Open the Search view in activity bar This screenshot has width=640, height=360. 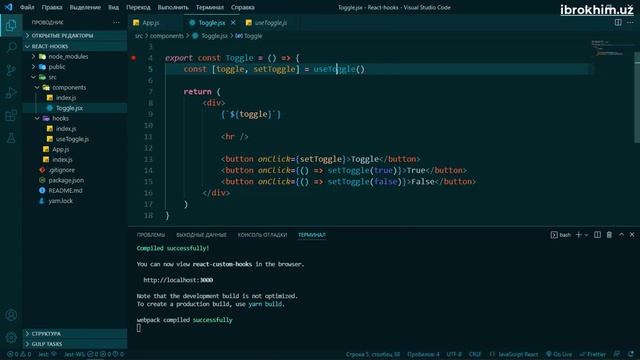click(x=11, y=48)
